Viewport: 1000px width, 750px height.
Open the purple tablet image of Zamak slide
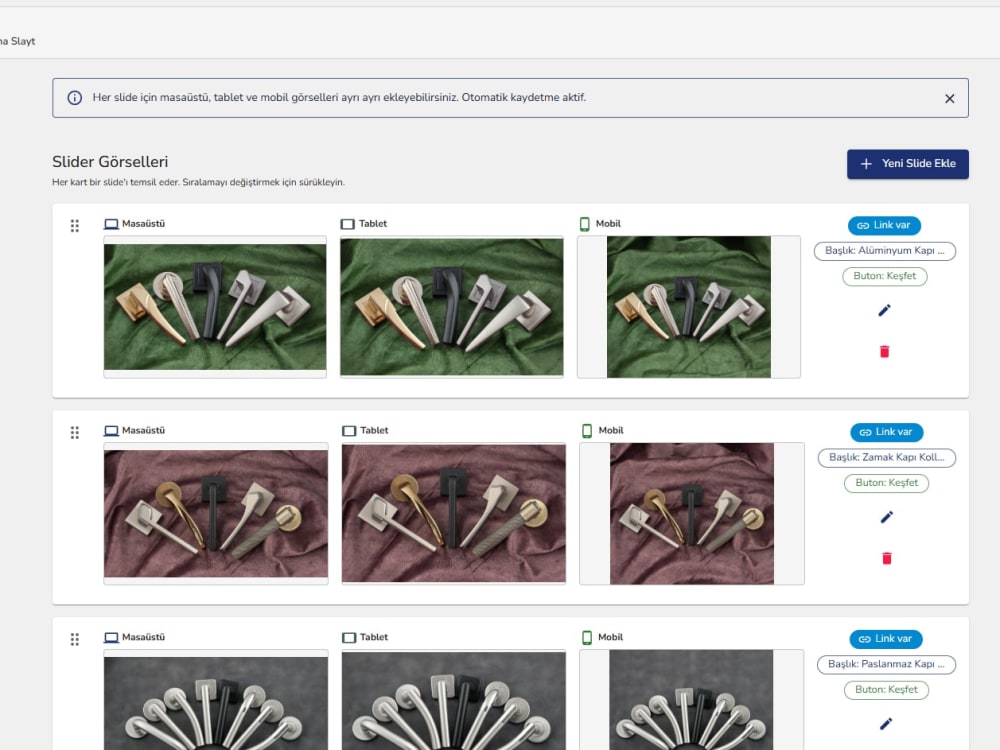pos(453,513)
